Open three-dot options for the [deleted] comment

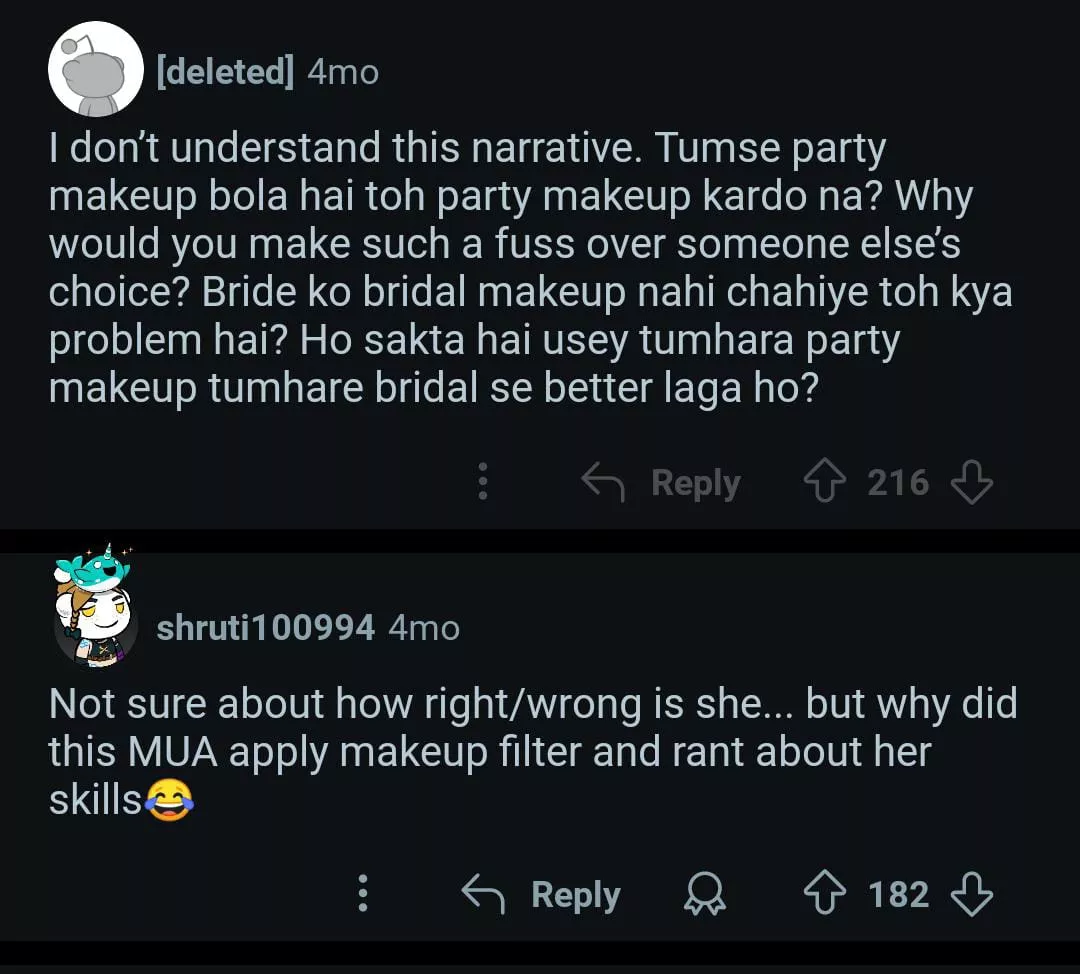click(x=483, y=483)
